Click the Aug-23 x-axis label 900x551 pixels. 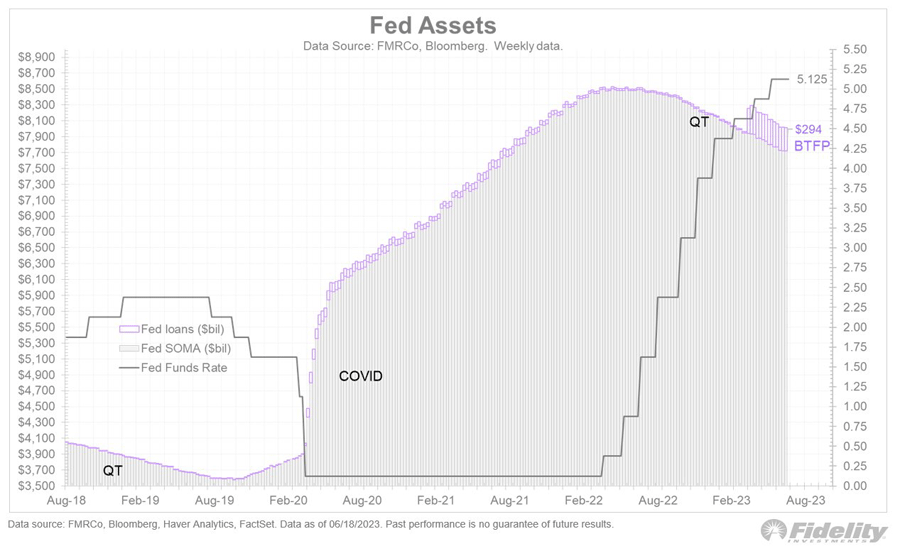pyautogui.click(x=805, y=498)
